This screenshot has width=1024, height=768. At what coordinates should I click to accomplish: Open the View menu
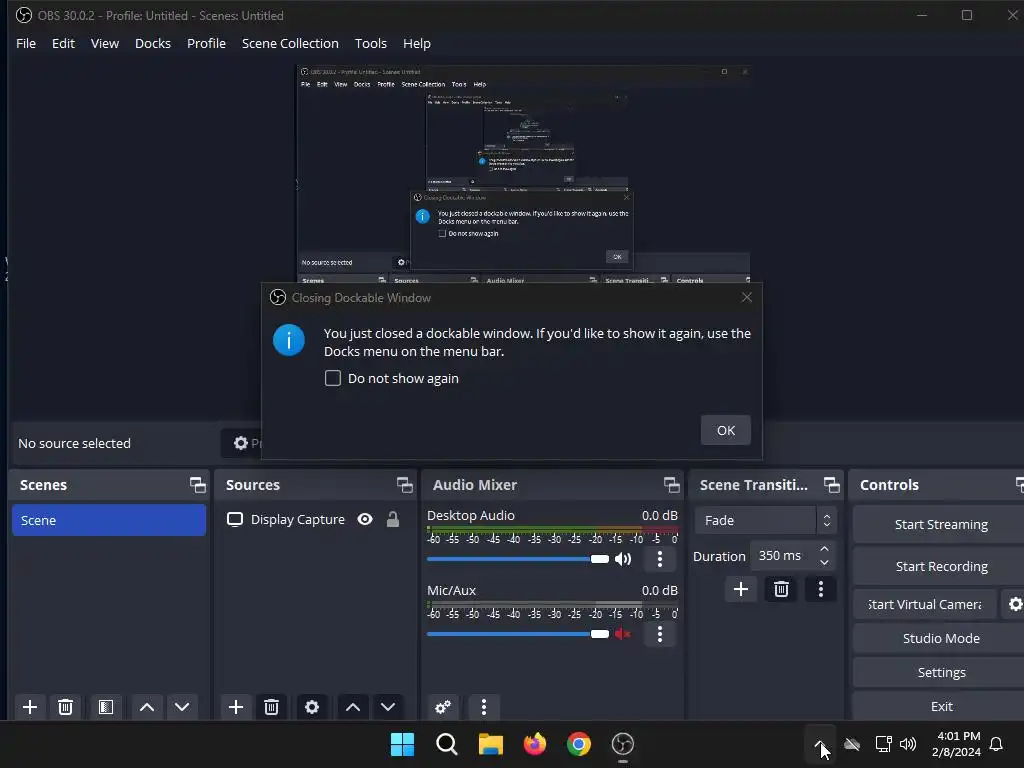tap(104, 43)
